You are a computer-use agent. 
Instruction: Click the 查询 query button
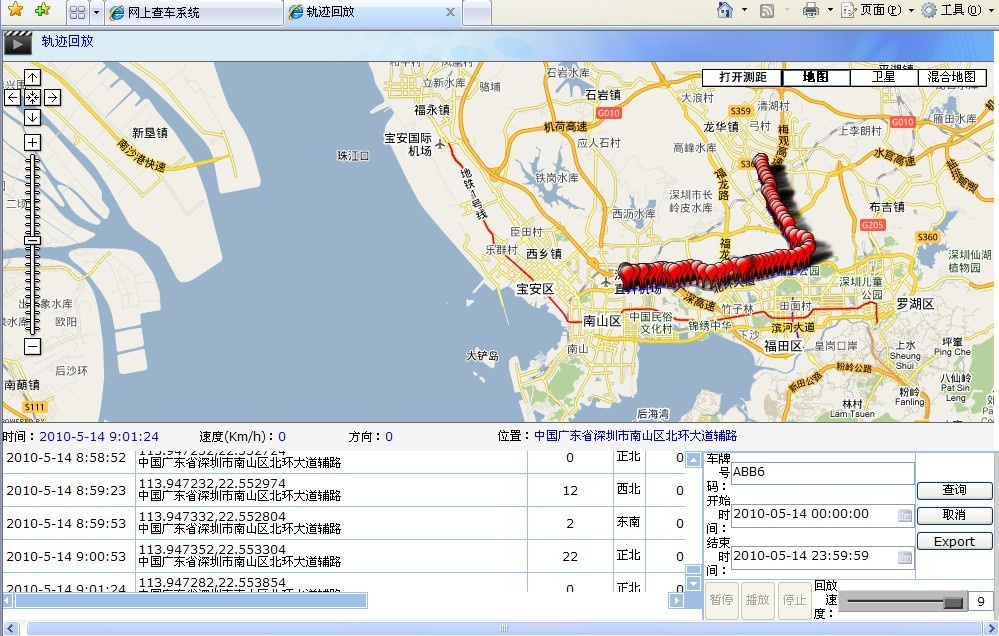pos(954,489)
